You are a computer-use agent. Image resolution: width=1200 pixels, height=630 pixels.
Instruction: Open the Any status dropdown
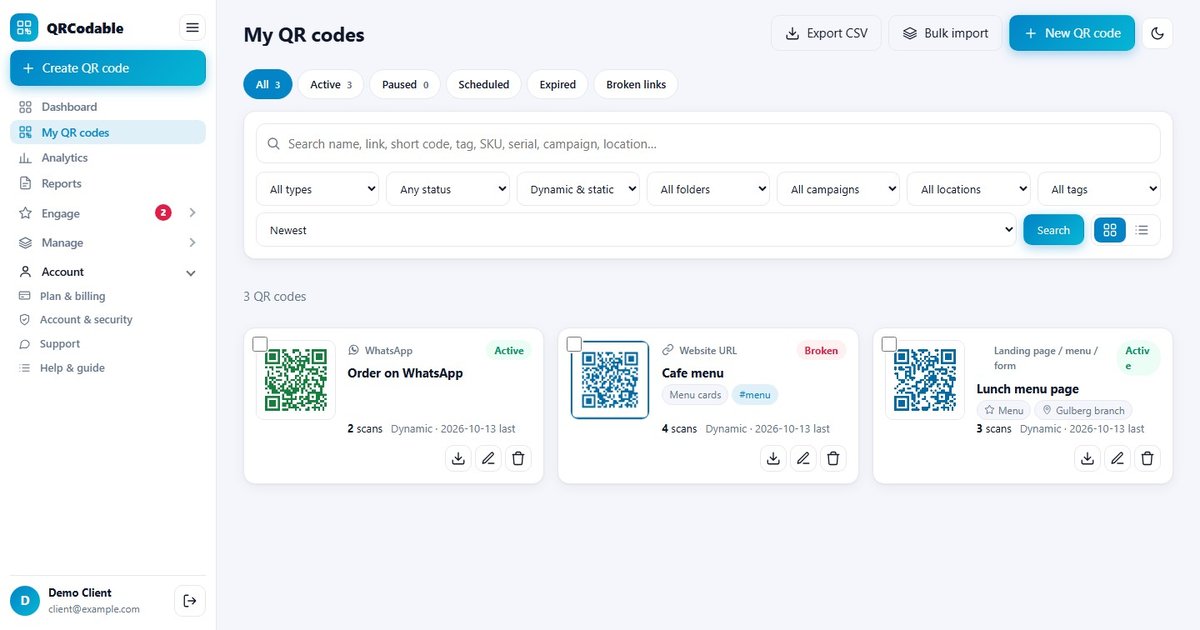(x=448, y=189)
